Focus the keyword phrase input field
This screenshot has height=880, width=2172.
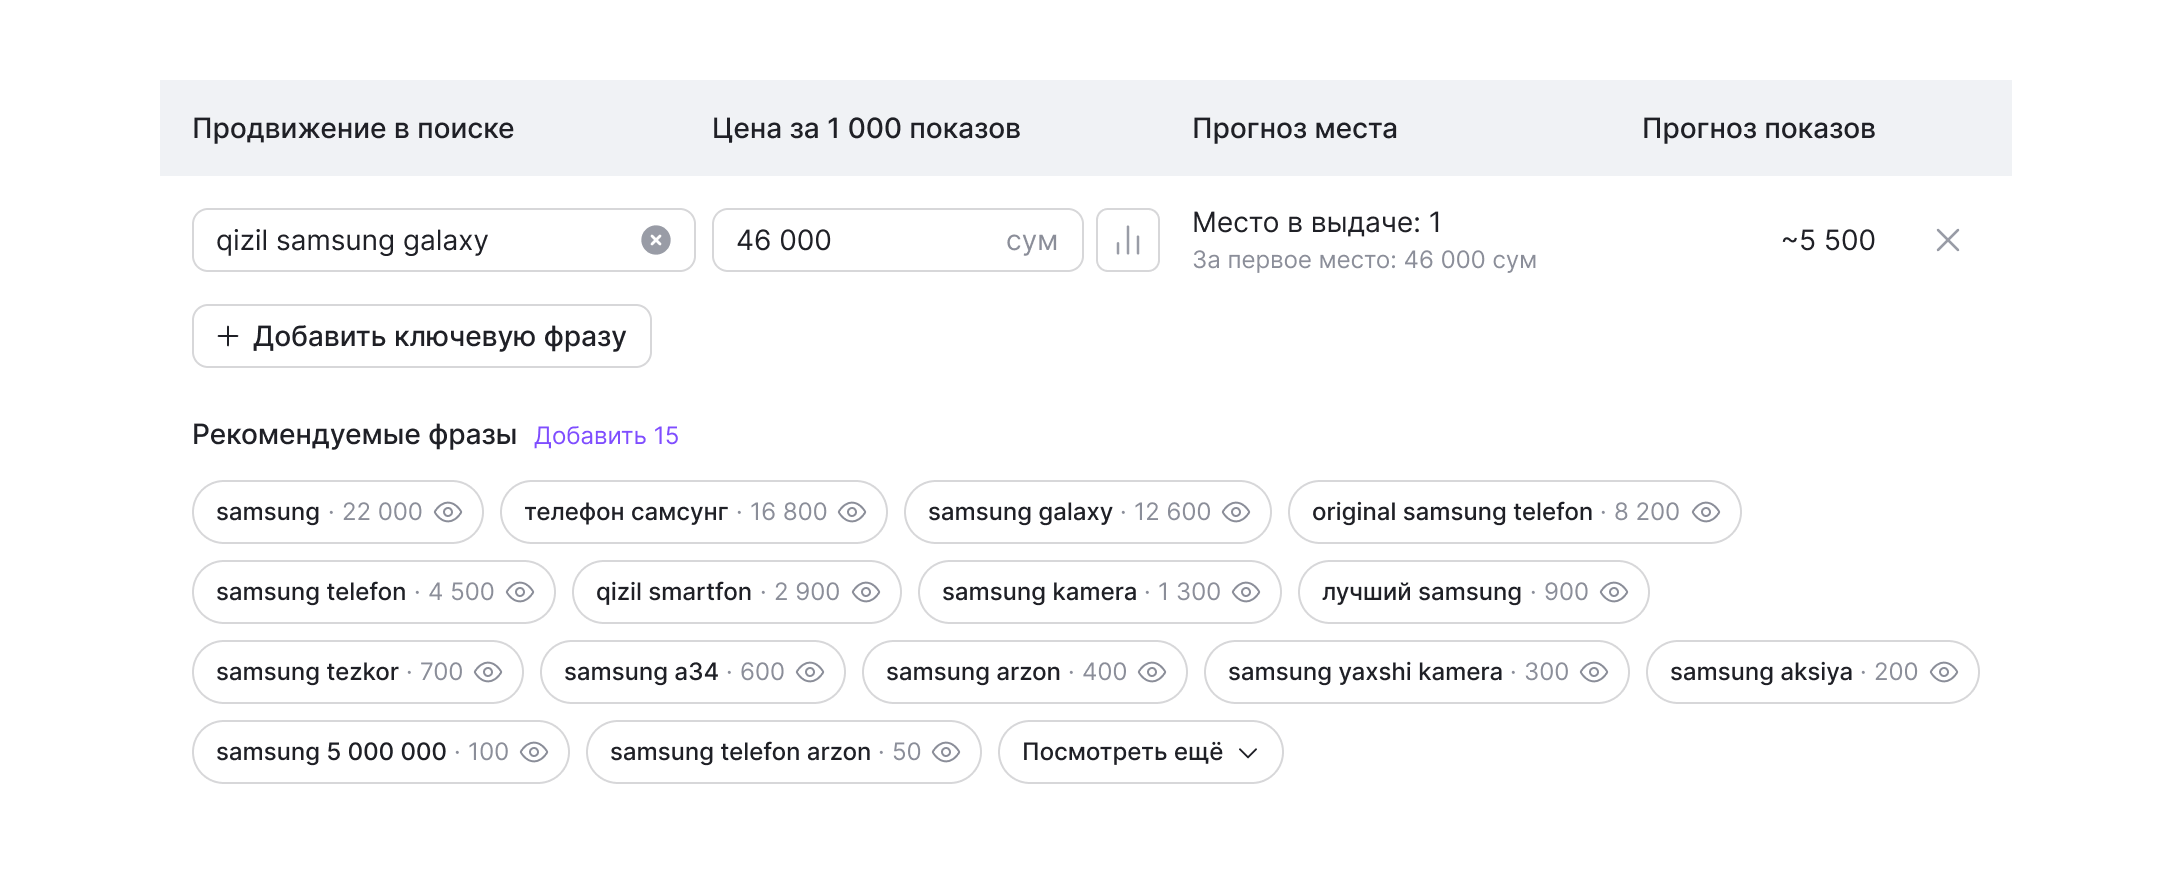pos(444,240)
